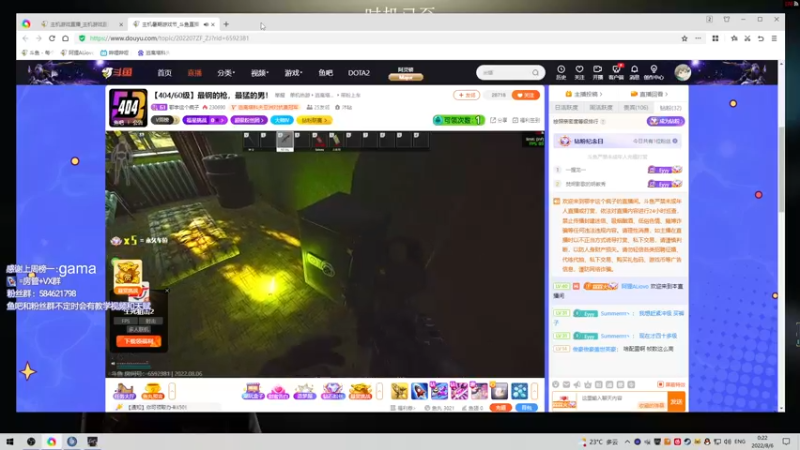Click the gold Major banner button
The height and width of the screenshot is (450, 800).
point(406,77)
